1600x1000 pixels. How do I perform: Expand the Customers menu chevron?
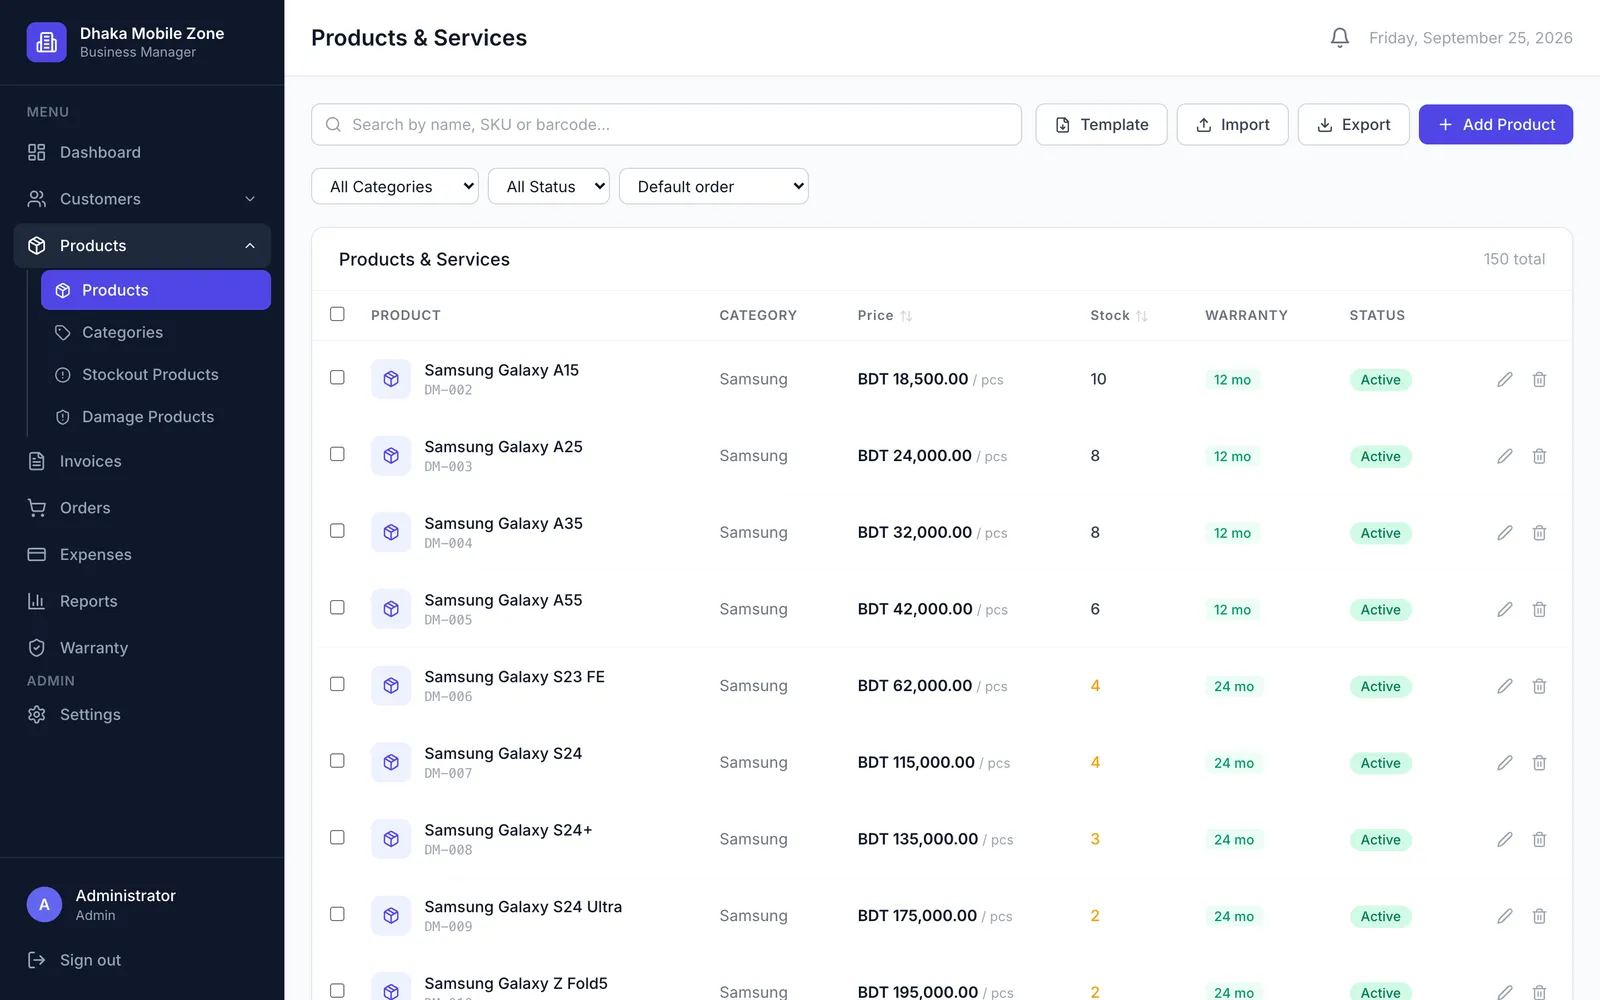250,199
